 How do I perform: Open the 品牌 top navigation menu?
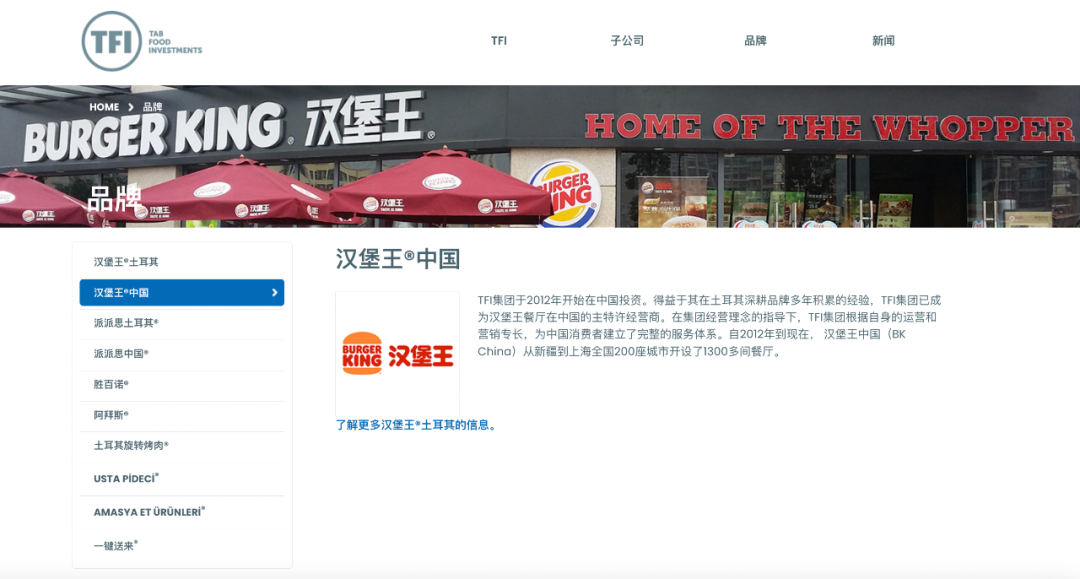755,41
